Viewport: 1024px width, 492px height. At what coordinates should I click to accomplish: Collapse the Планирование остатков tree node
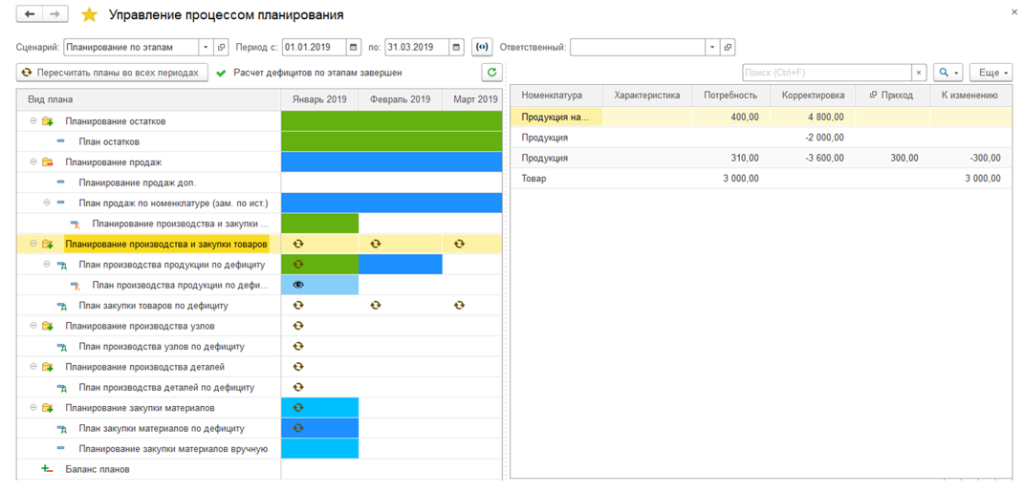(34, 121)
